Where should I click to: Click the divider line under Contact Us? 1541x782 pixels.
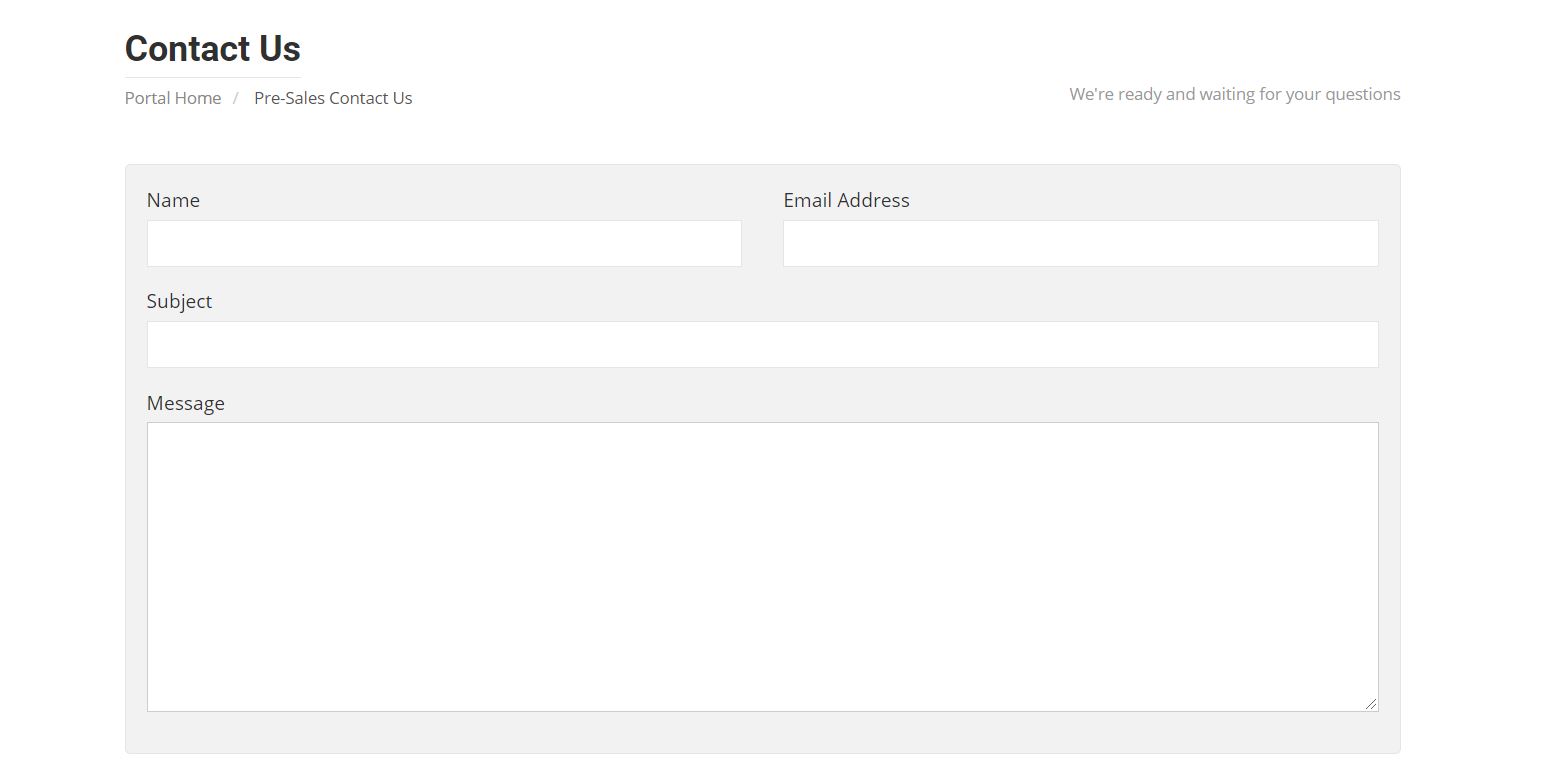click(x=213, y=77)
